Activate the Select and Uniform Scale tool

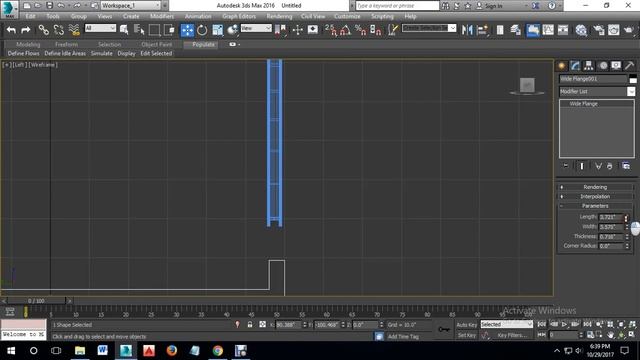tap(218, 30)
